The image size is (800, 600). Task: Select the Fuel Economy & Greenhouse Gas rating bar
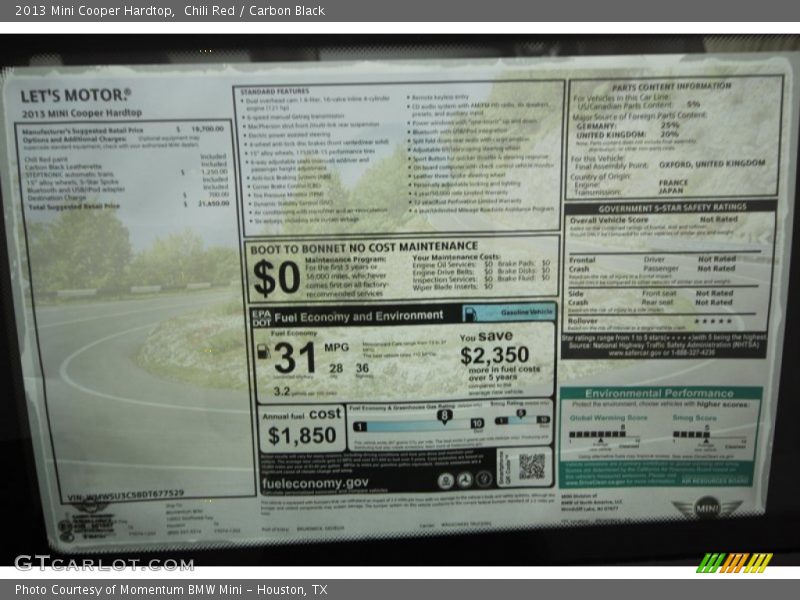pos(418,424)
